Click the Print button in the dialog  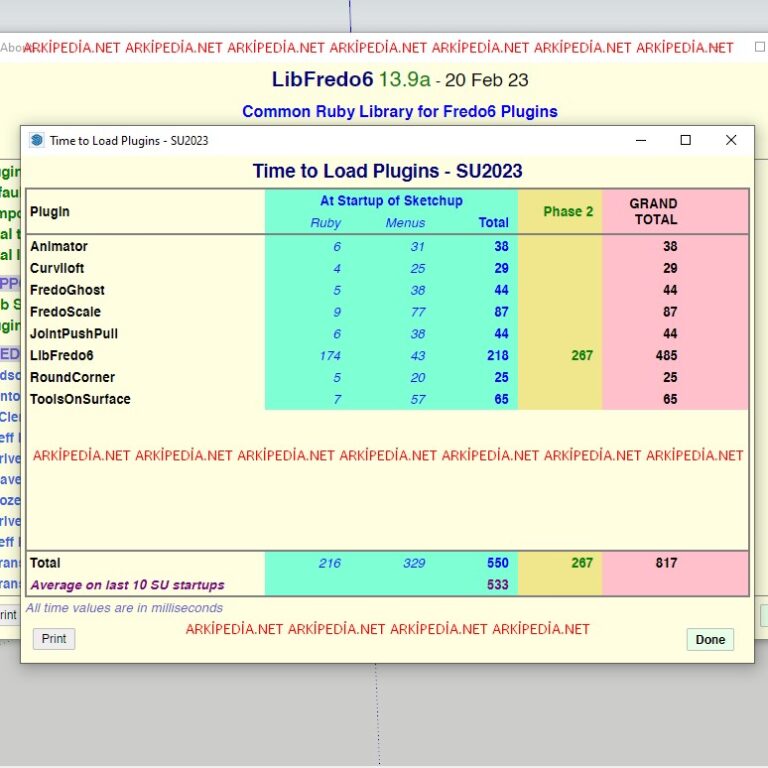pos(54,639)
